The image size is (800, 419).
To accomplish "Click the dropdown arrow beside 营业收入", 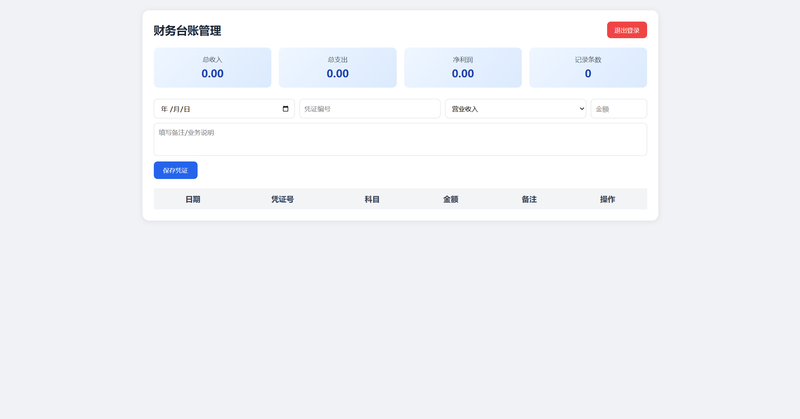I will coord(582,109).
